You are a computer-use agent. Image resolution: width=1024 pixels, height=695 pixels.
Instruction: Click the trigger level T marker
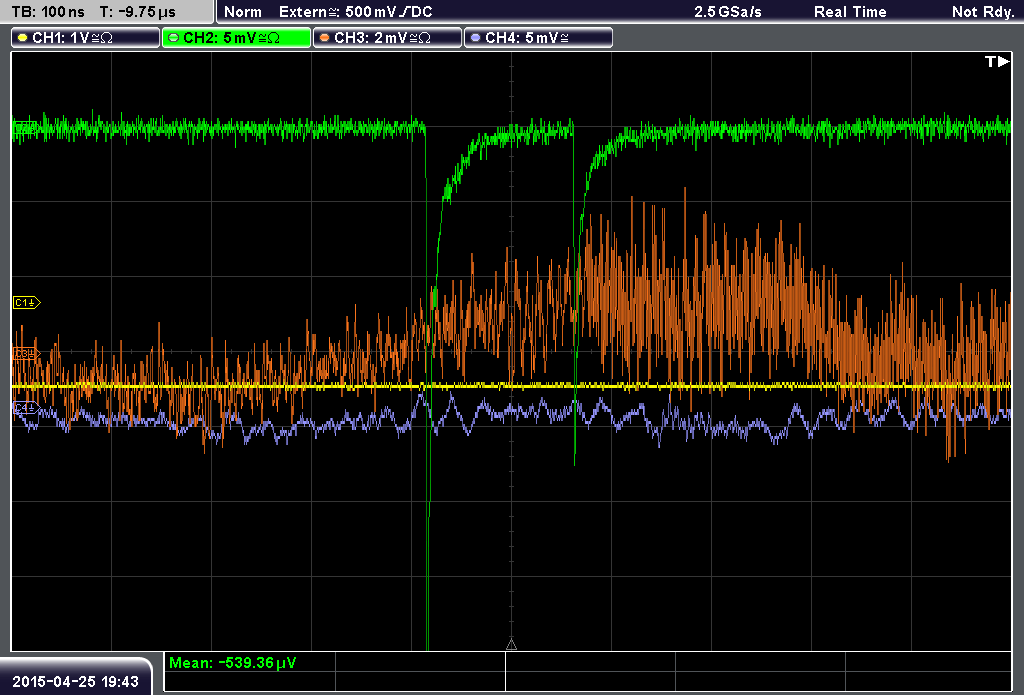point(997,61)
